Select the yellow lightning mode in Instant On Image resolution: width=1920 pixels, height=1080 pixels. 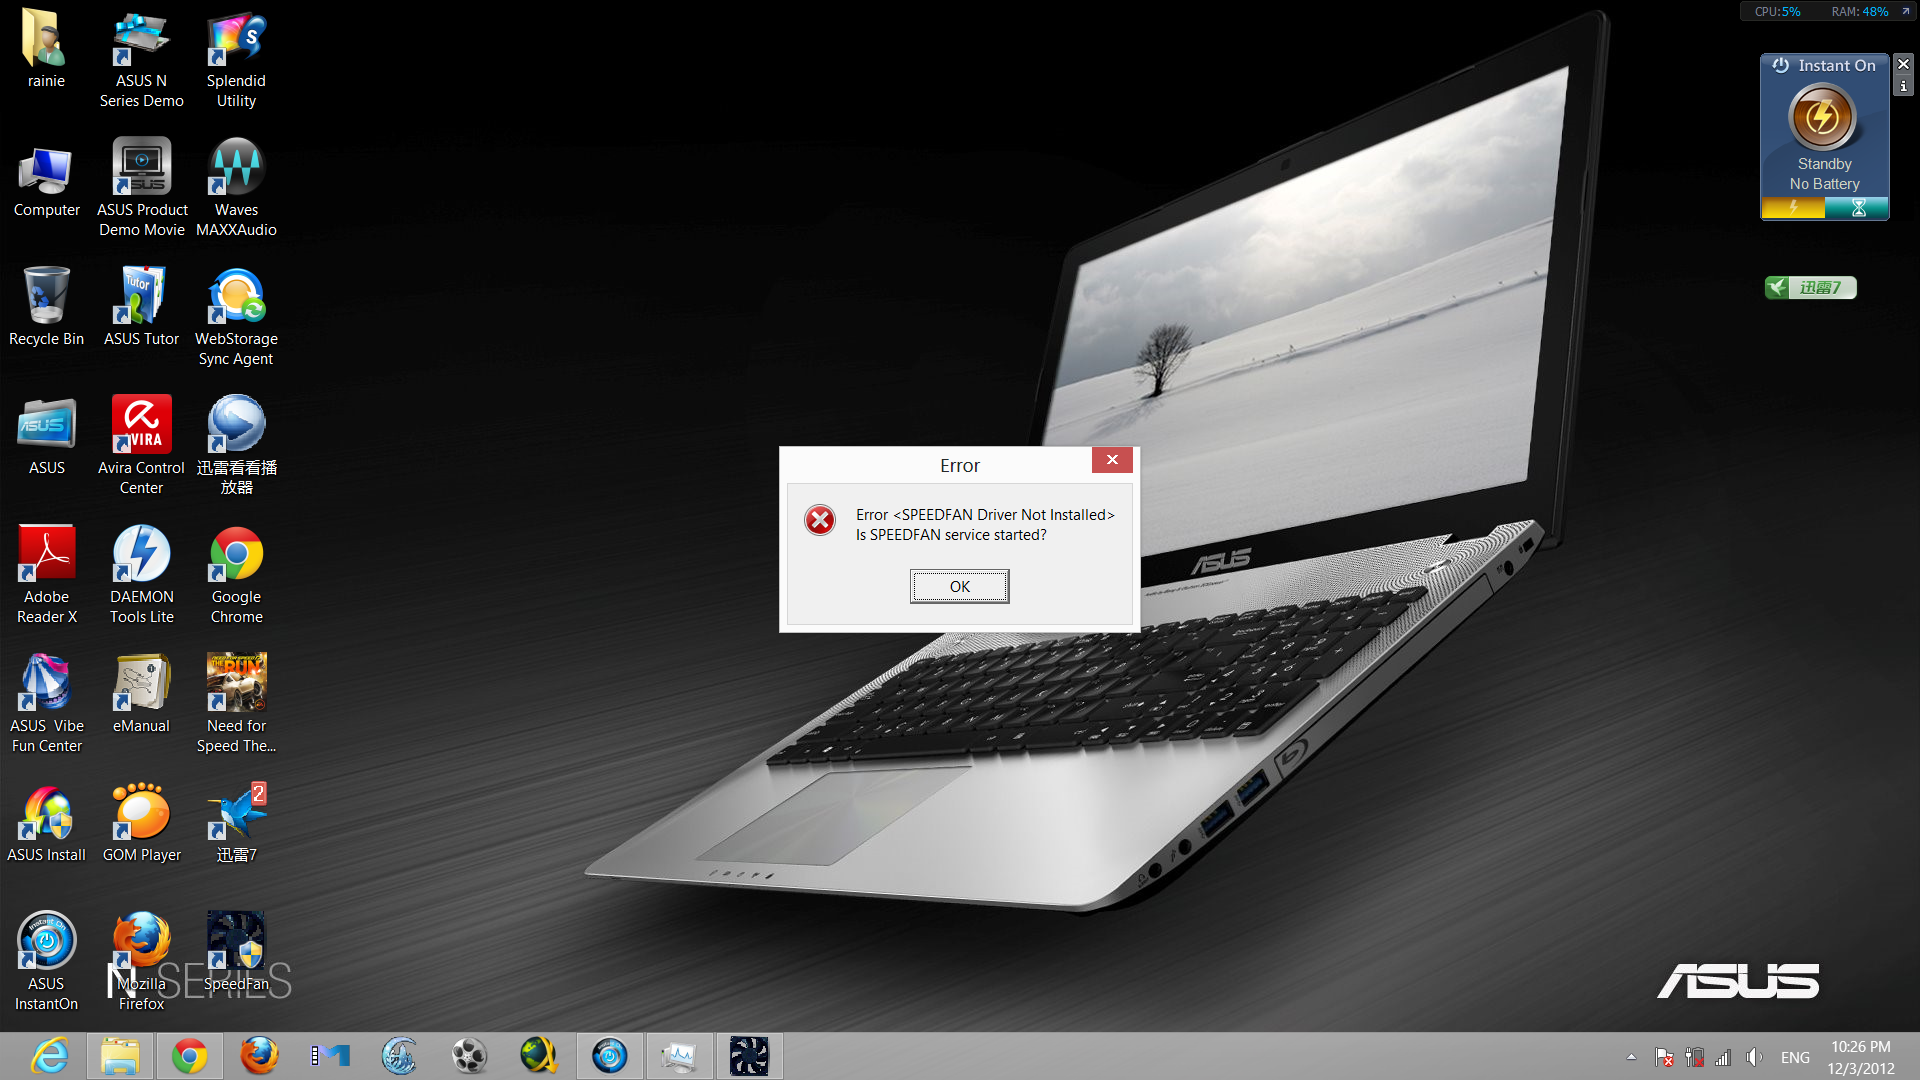tap(1793, 208)
